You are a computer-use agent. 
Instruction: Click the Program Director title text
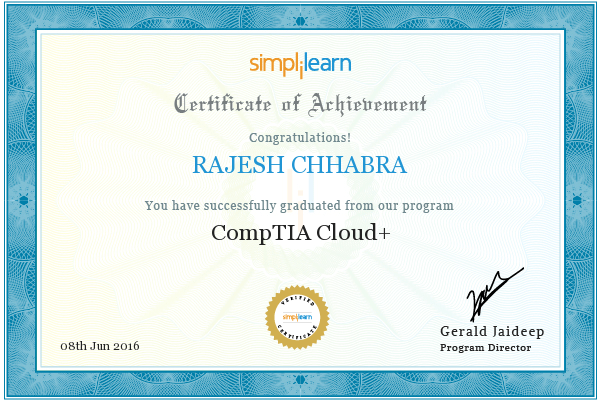point(486,348)
